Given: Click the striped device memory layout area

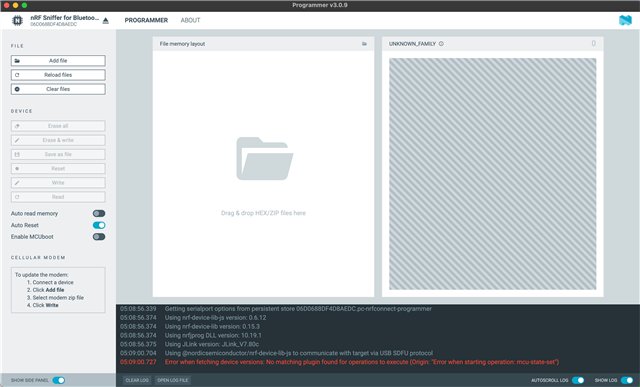Looking at the screenshot, I should [493, 174].
